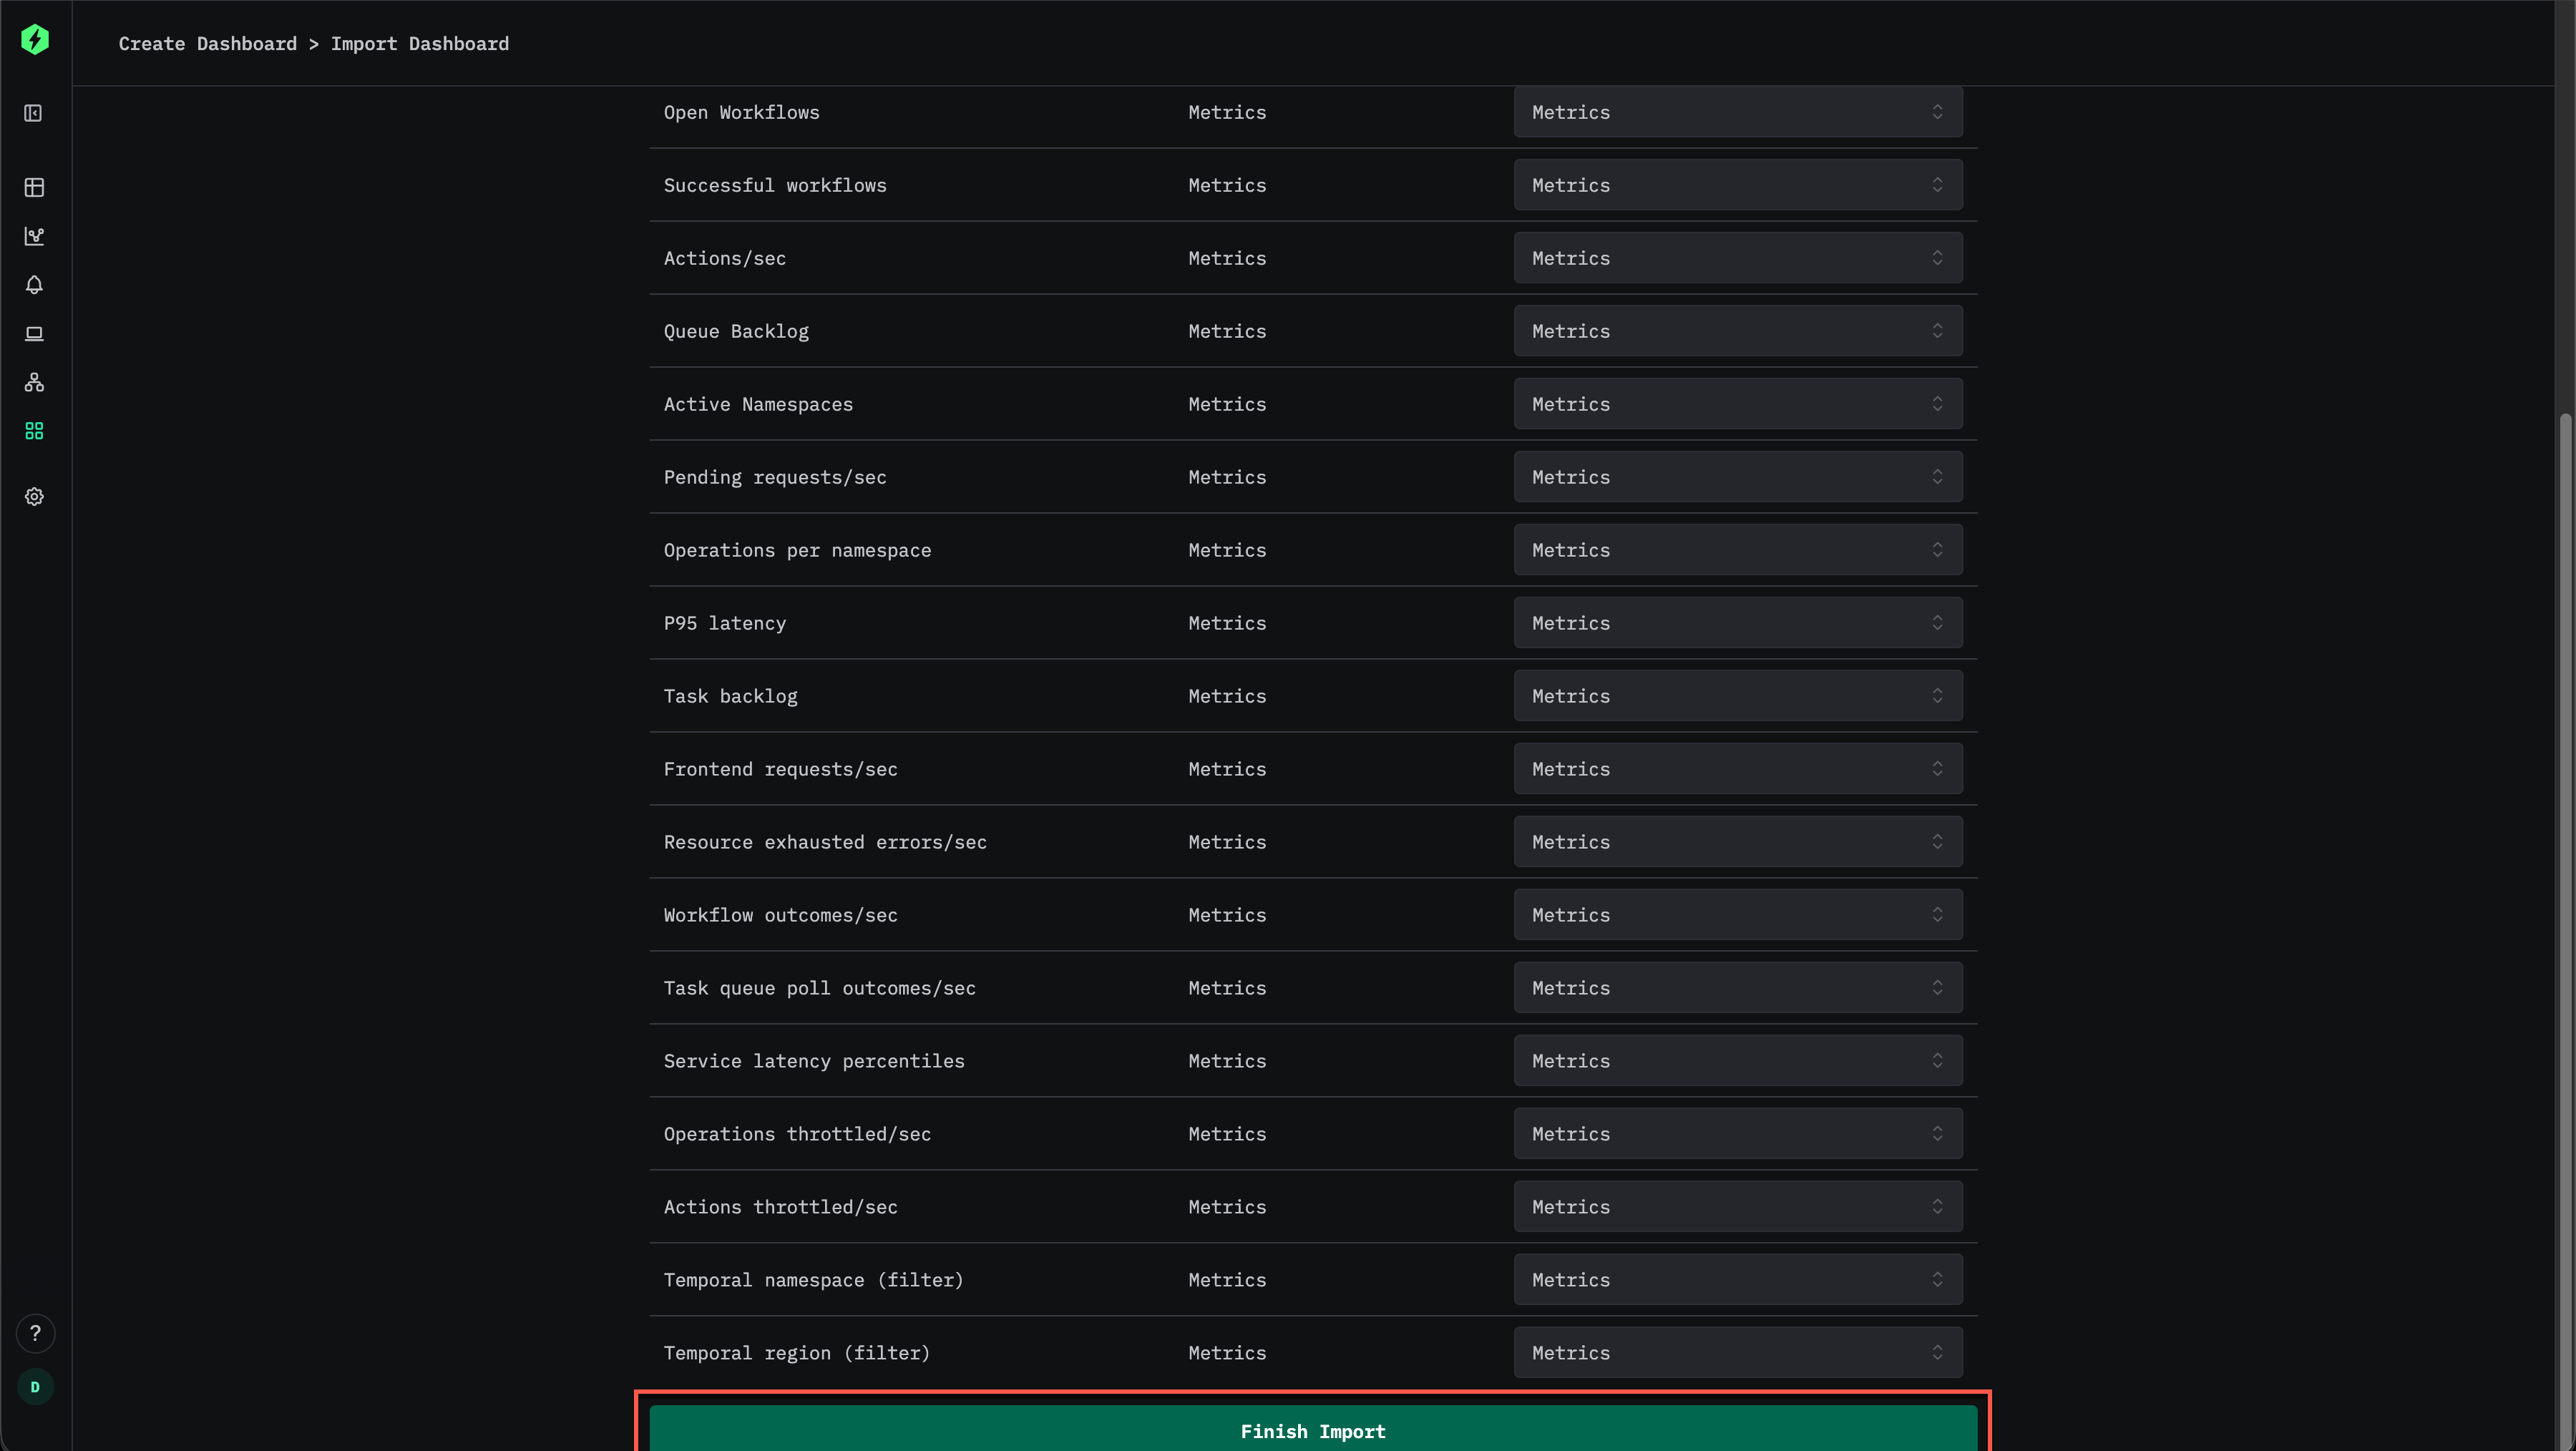Image resolution: width=2576 pixels, height=1451 pixels.
Task: Click the Finish Import button
Action: point(1312,1430)
